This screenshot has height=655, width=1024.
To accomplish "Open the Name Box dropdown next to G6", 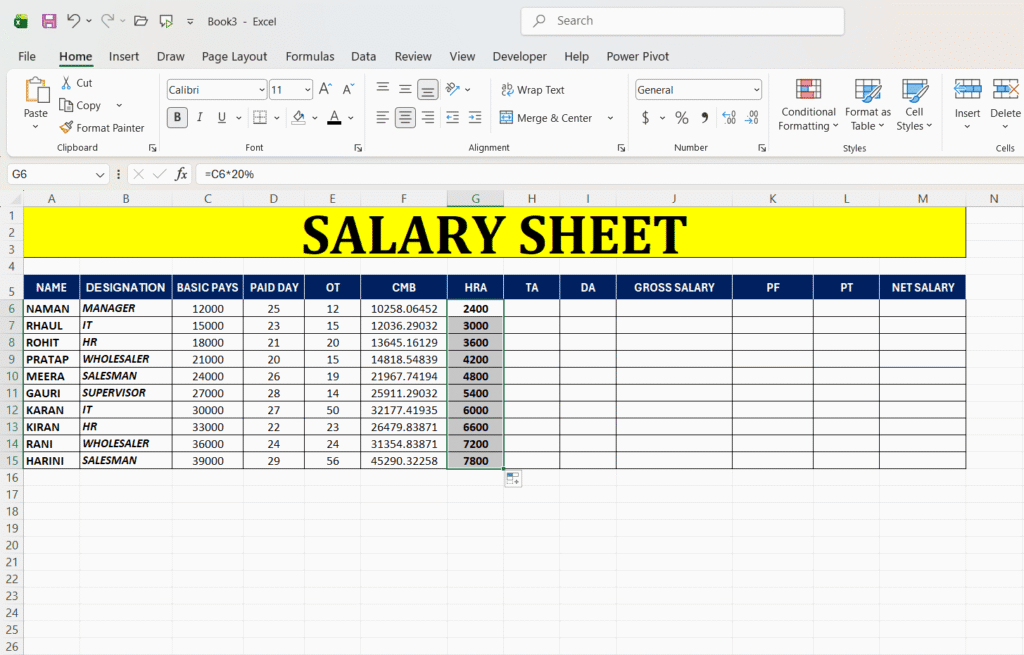I will pyautogui.click(x=99, y=174).
